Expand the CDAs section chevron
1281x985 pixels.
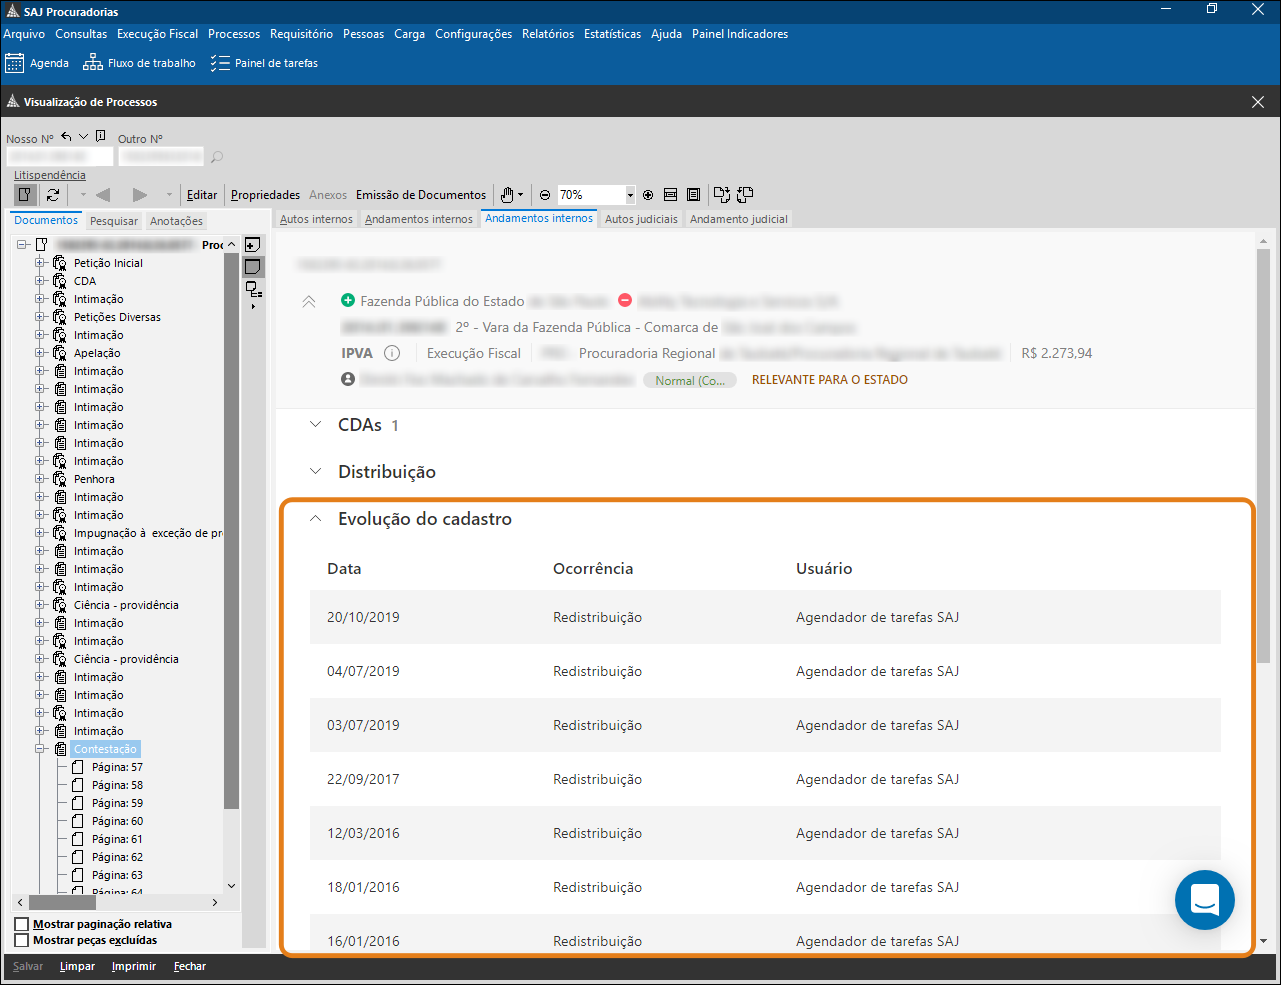pyautogui.click(x=316, y=425)
